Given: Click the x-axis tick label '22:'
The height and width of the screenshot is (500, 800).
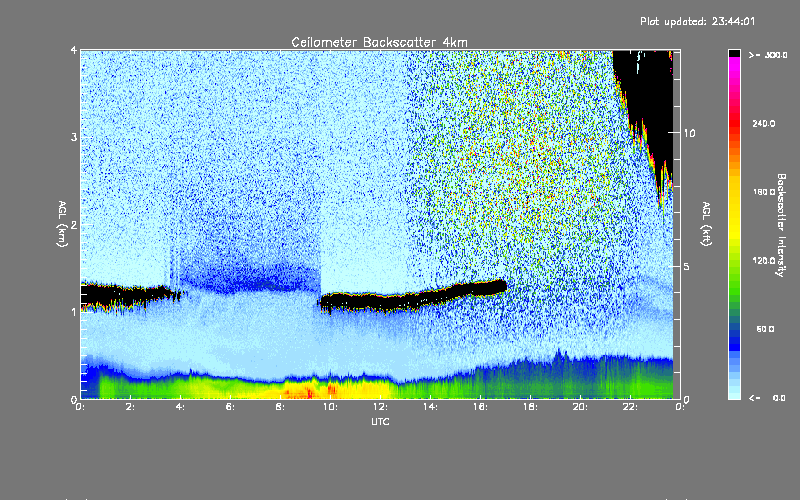Looking at the screenshot, I should [x=630, y=407].
